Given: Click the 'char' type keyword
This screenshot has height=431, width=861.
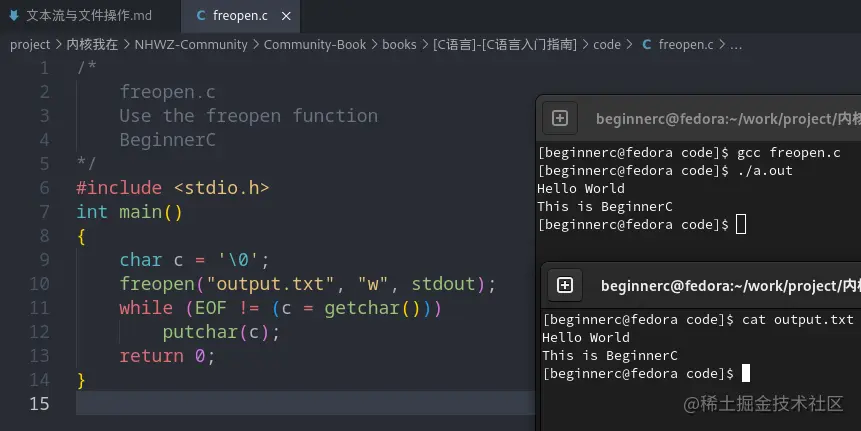Looking at the screenshot, I should coord(141,260).
